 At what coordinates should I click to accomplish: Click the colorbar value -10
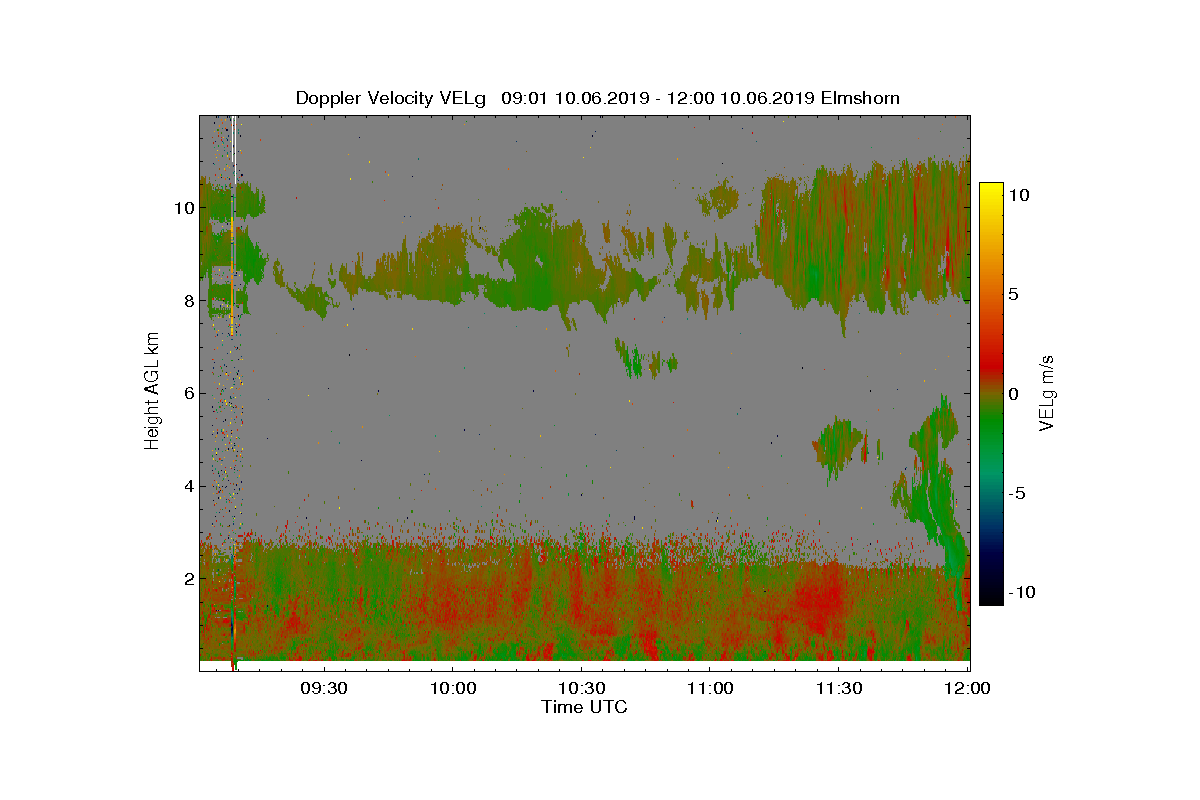[1022, 592]
